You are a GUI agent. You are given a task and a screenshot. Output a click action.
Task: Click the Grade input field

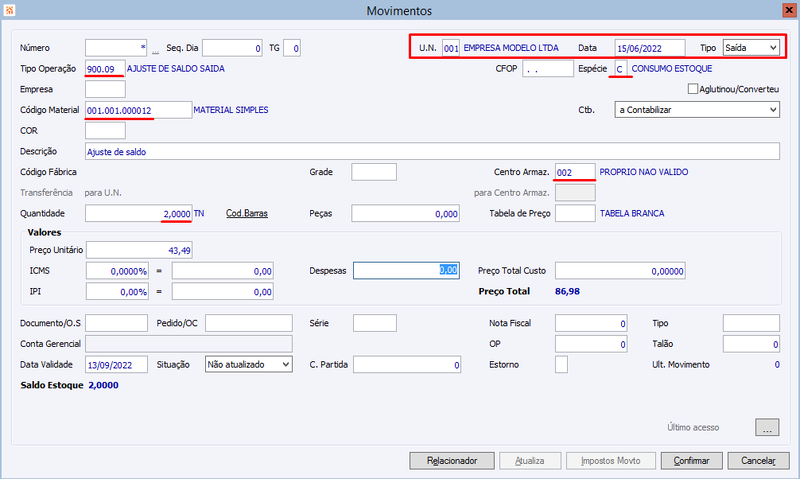pos(374,172)
